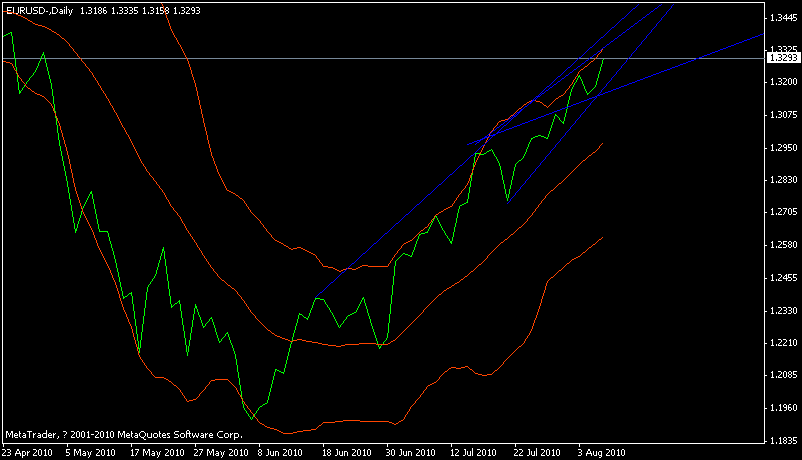Click the 1.2085 price scale label
Viewport: 802px width, 460px height.
coord(783,375)
